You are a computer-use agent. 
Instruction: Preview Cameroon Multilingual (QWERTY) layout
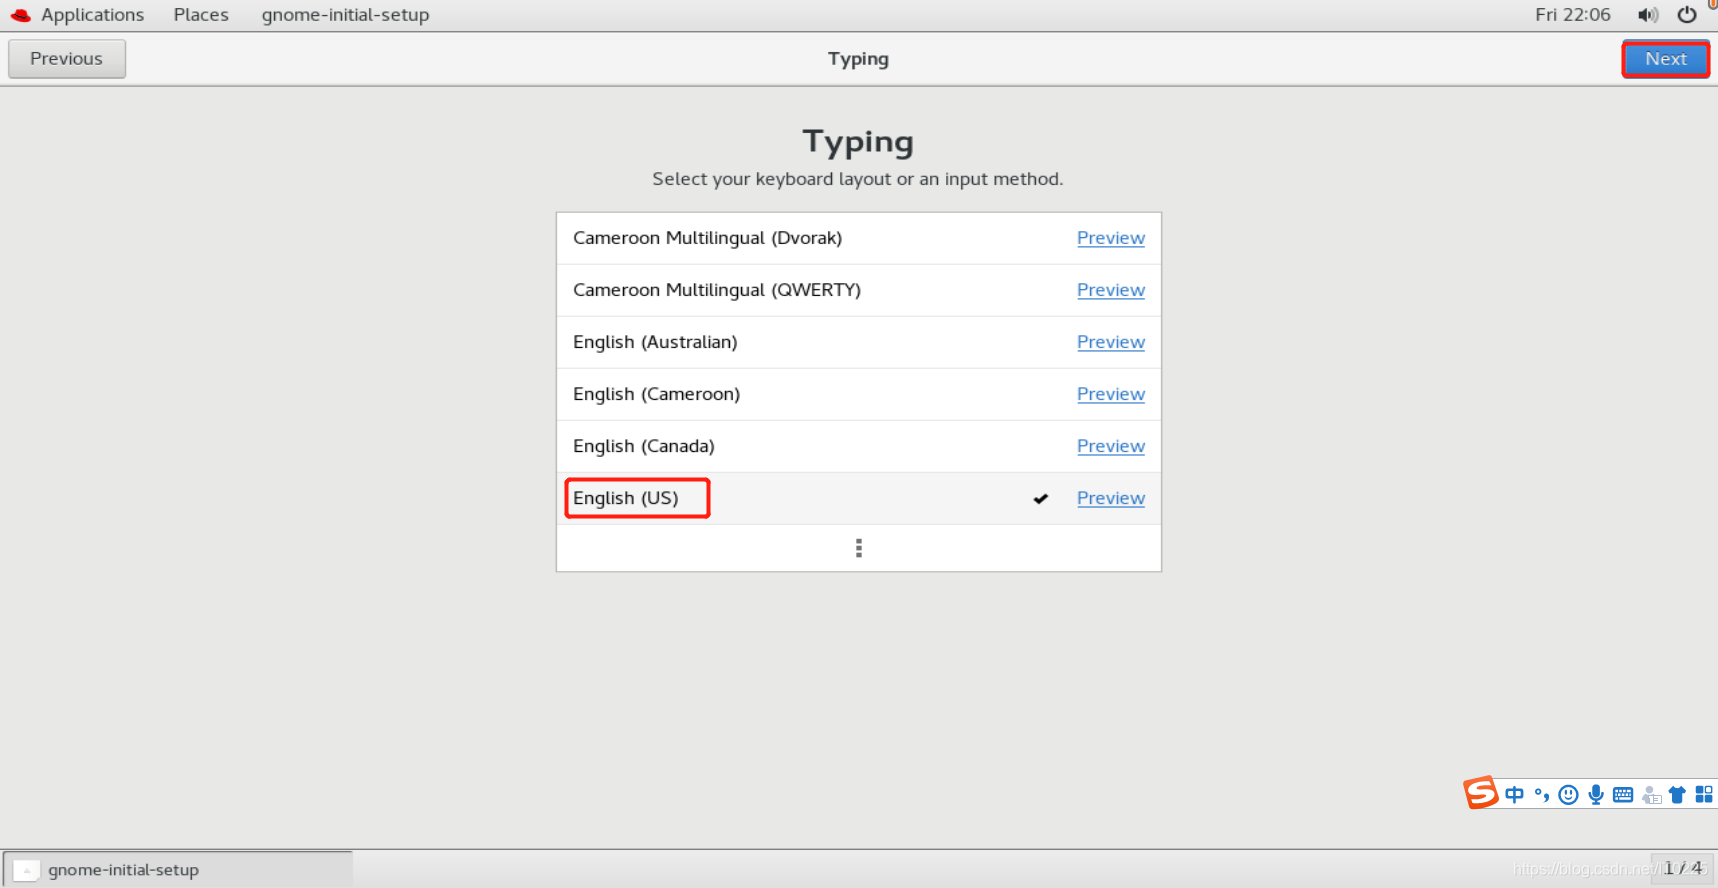point(1111,290)
